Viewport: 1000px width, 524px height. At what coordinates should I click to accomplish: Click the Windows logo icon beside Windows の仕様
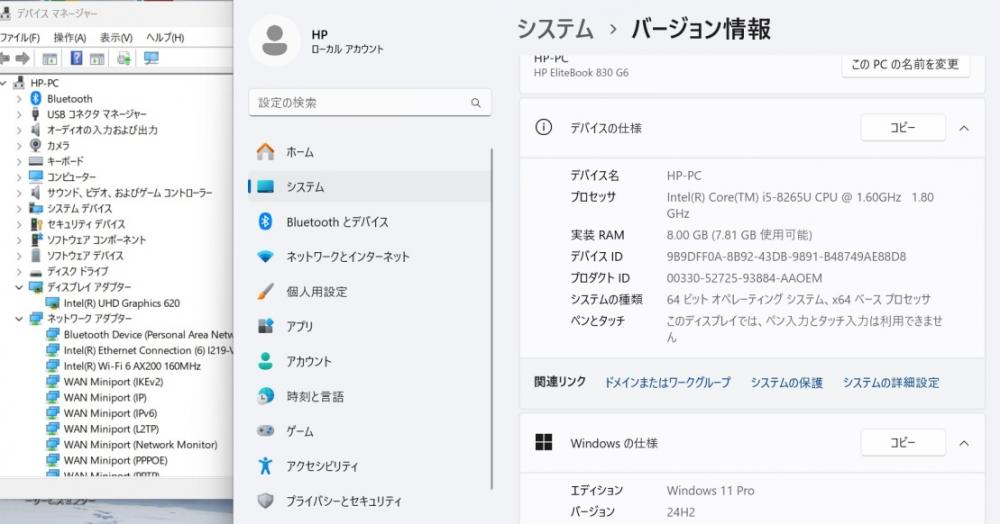click(544, 442)
